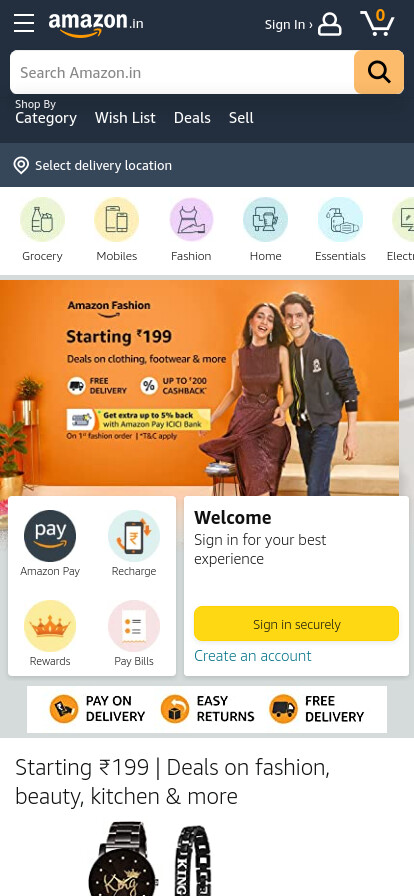The image size is (414, 896).
Task: Open Amazon Pay
Action: (50, 536)
